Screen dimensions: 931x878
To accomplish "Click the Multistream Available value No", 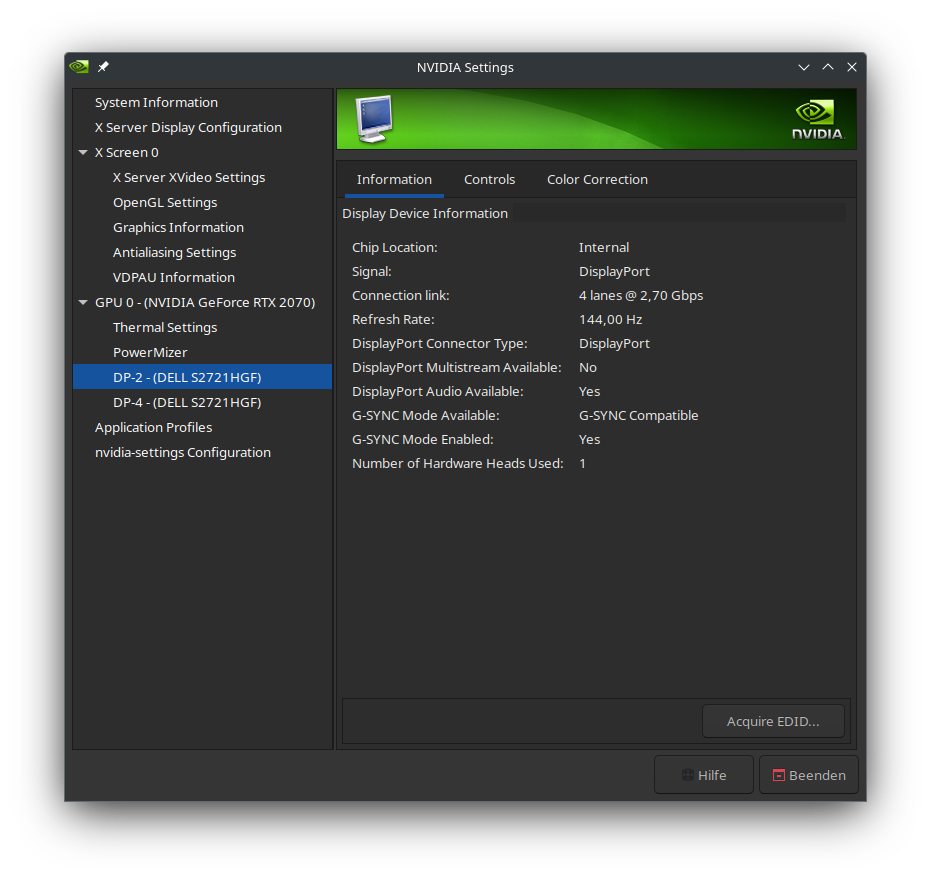I will point(588,367).
